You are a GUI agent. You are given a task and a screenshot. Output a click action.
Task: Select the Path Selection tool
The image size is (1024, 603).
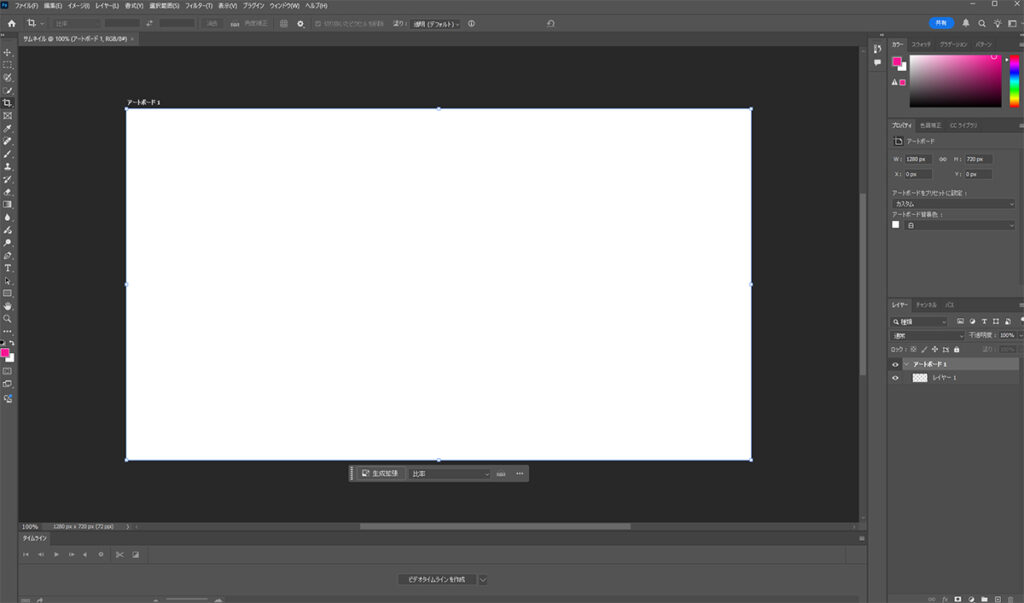[7, 281]
